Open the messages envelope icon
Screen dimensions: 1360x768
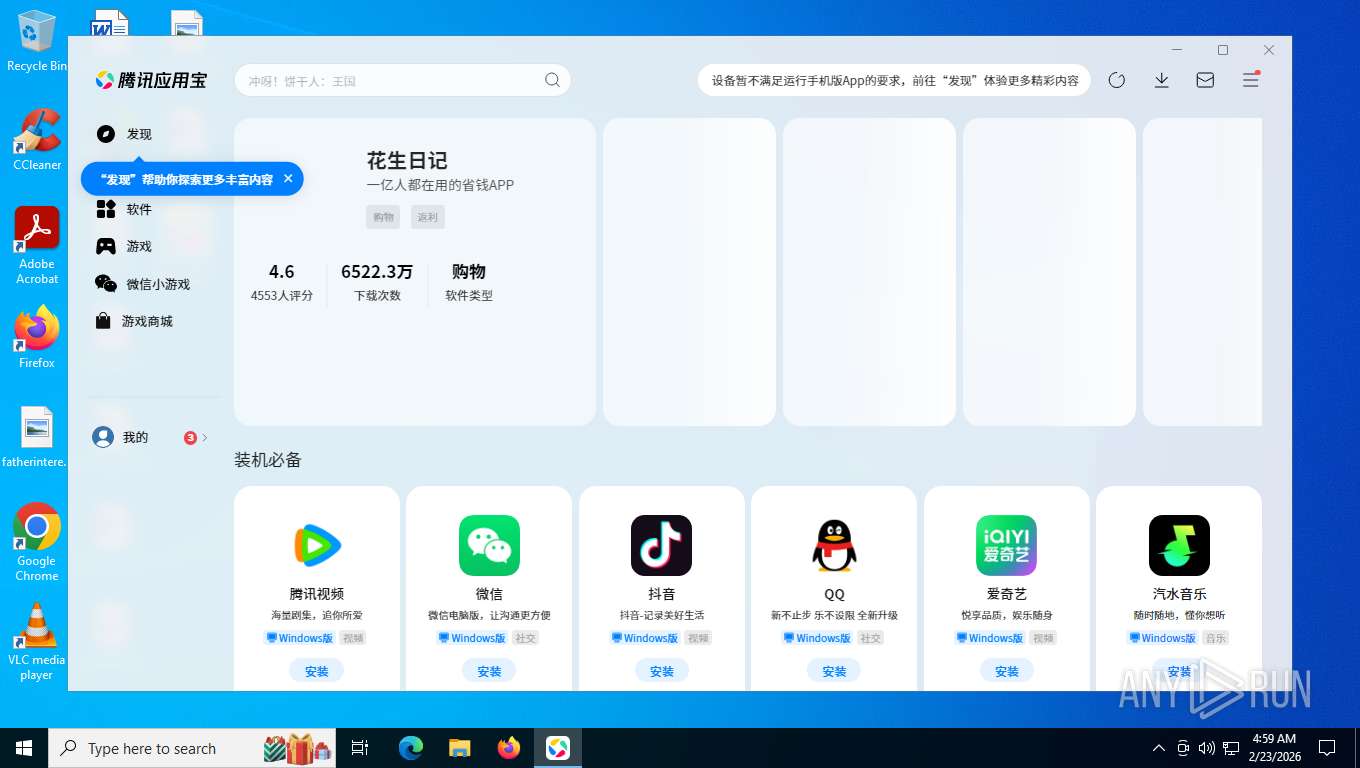[x=1205, y=80]
